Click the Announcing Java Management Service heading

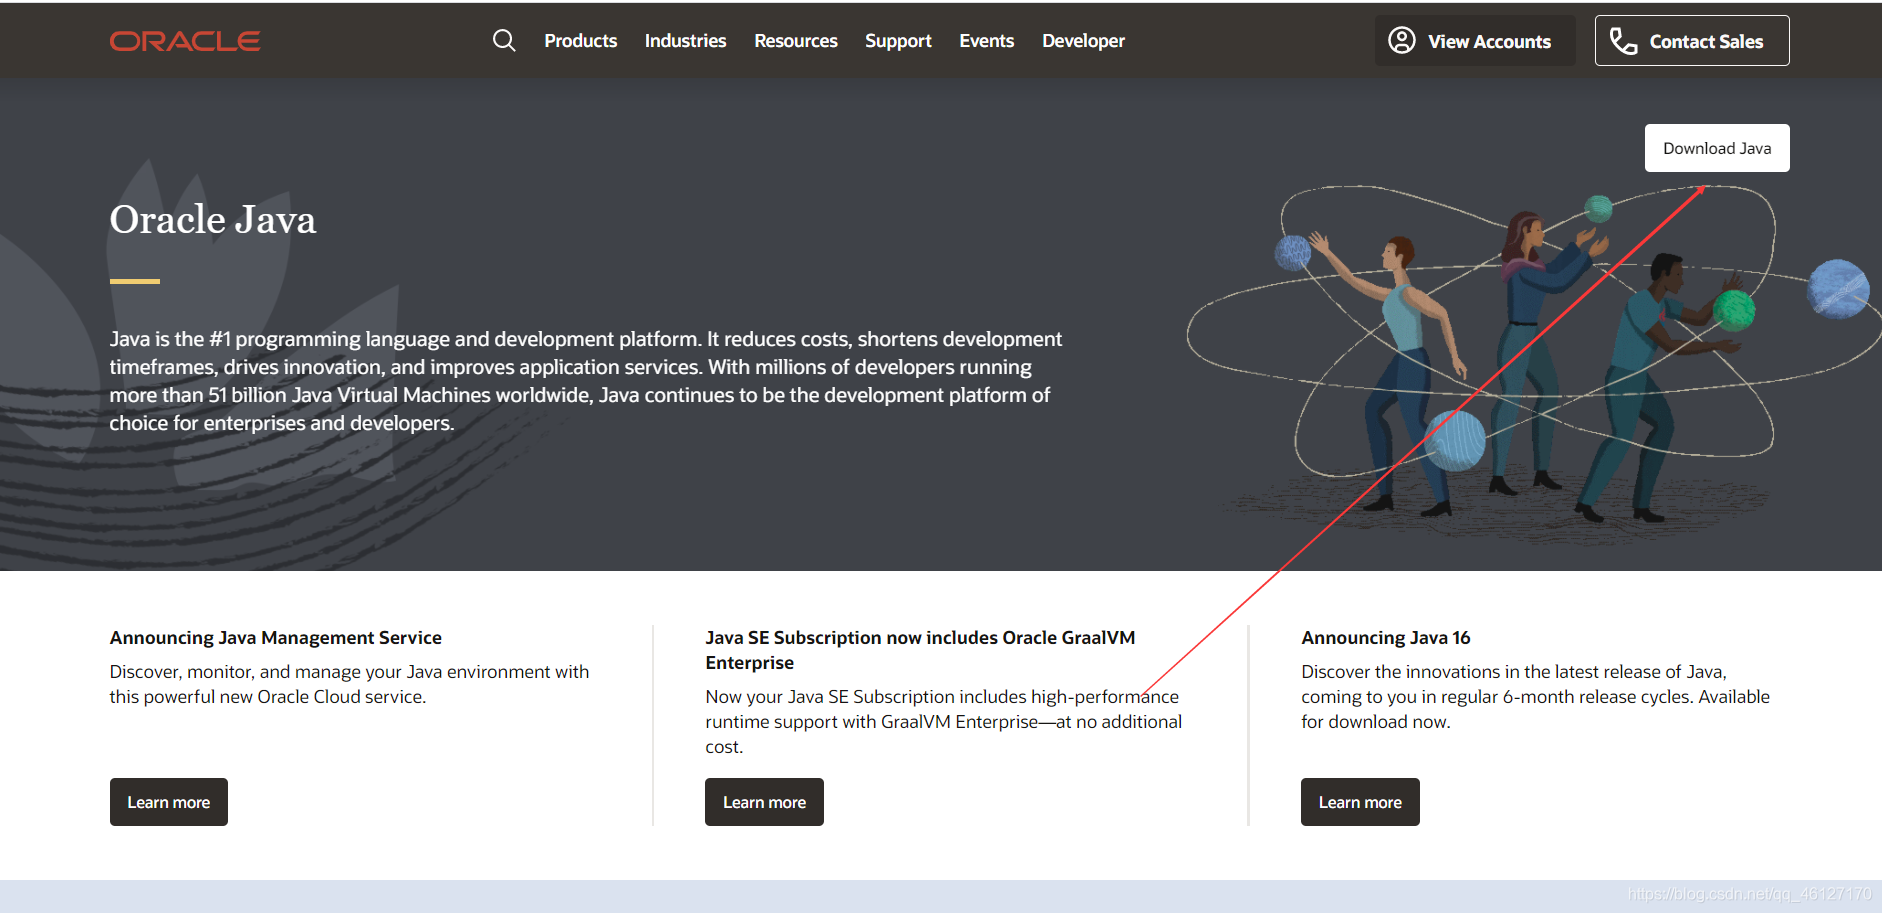pos(276,638)
